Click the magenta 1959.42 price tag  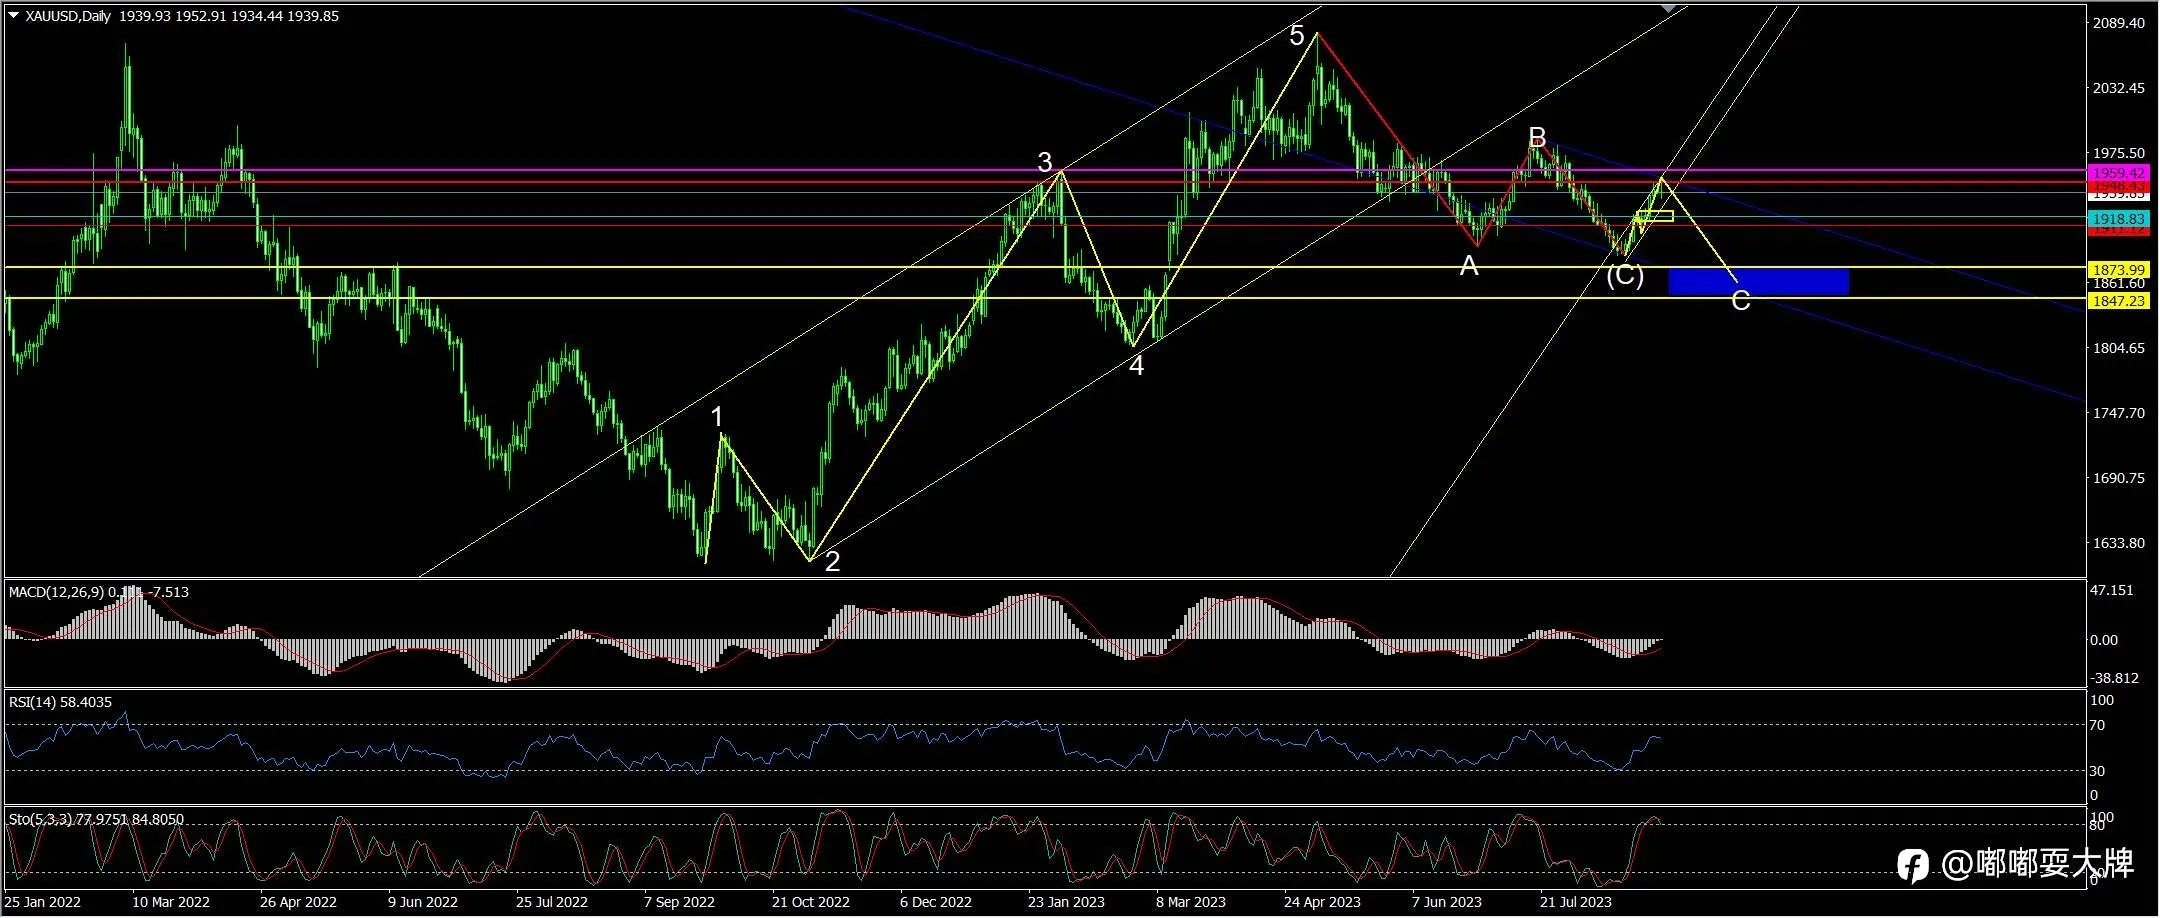point(2118,173)
